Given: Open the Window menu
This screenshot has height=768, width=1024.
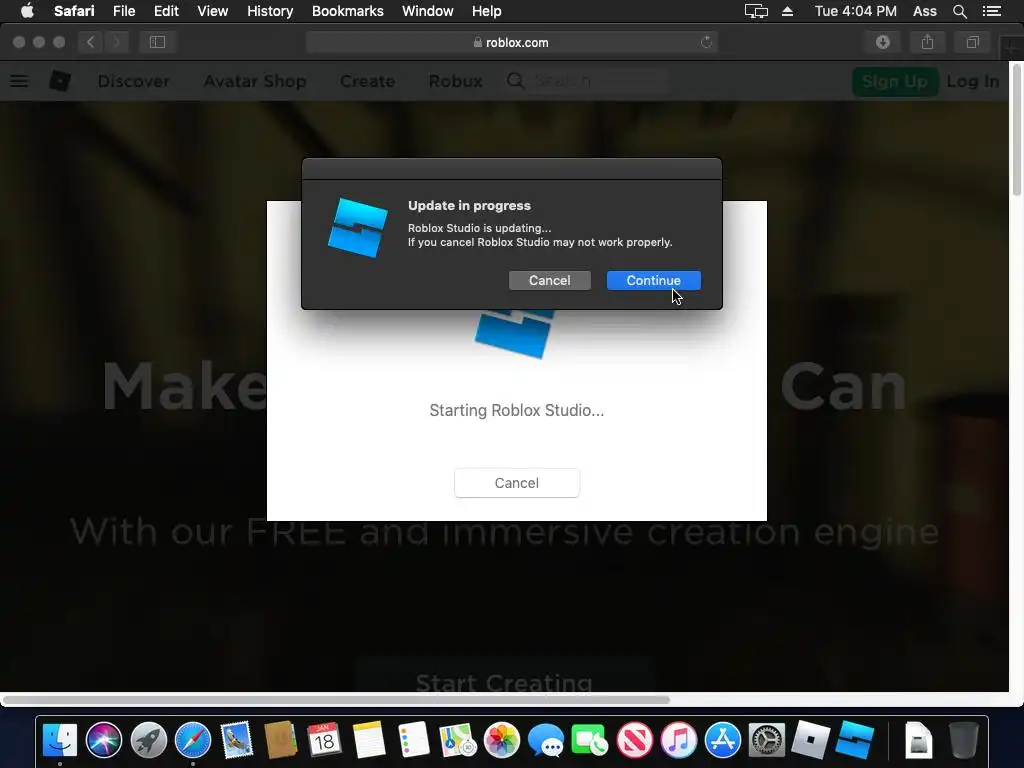Looking at the screenshot, I should (x=427, y=11).
